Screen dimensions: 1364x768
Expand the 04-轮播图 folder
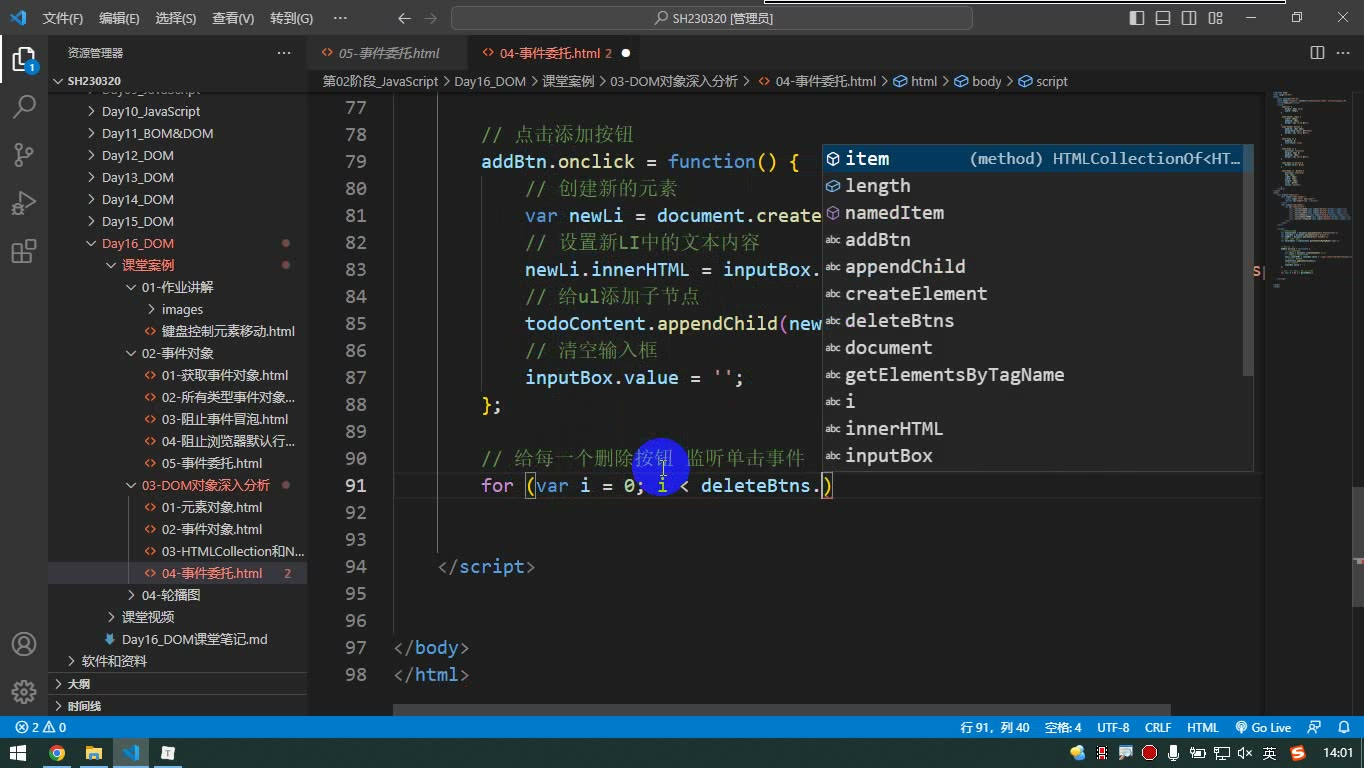171,595
